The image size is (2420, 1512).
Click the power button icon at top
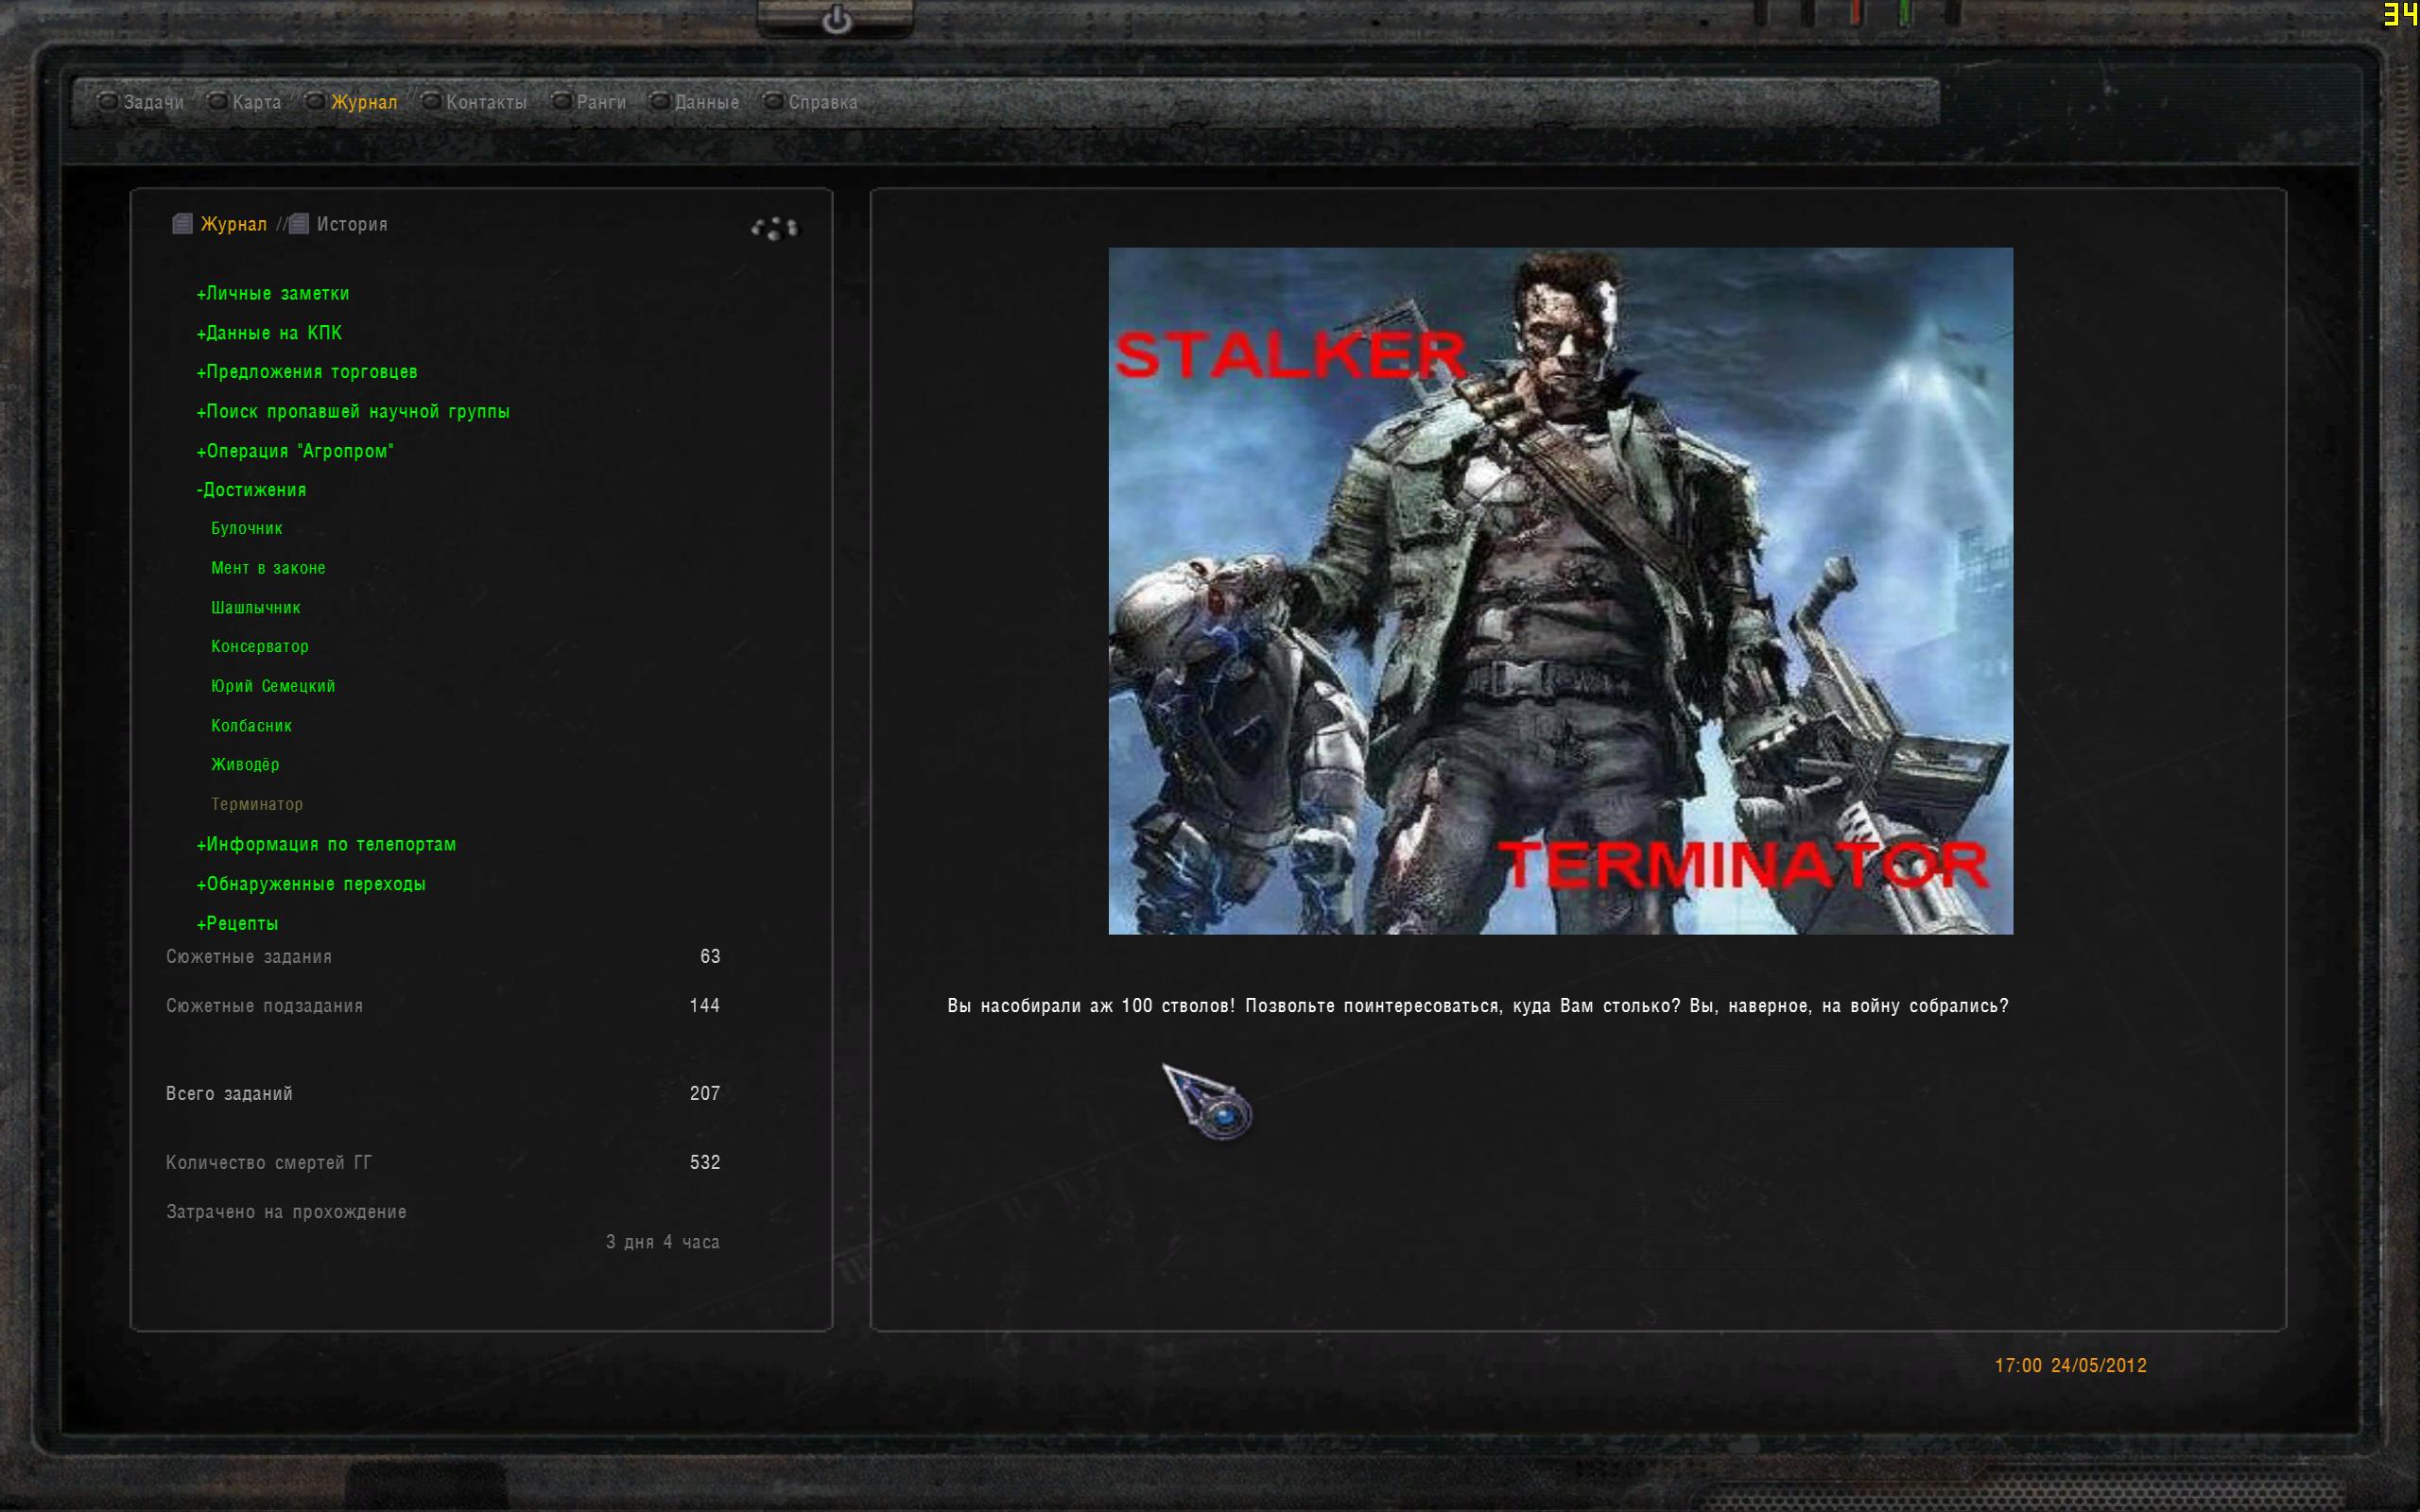pos(836,20)
